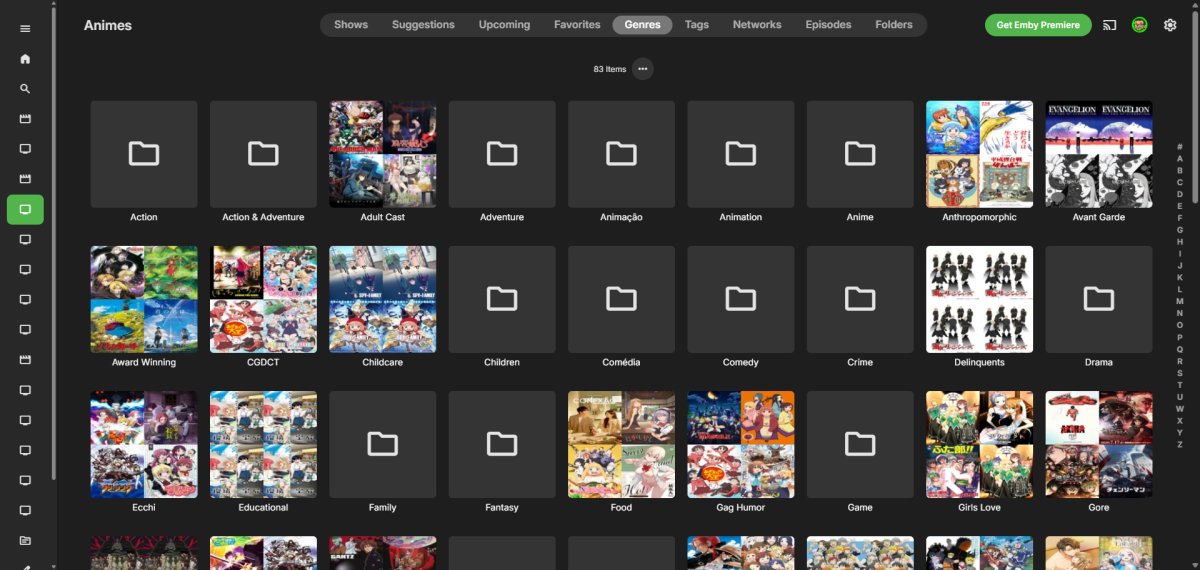Click the folder icon on the Fantasy card
The height and width of the screenshot is (570, 1200).
[502, 444]
